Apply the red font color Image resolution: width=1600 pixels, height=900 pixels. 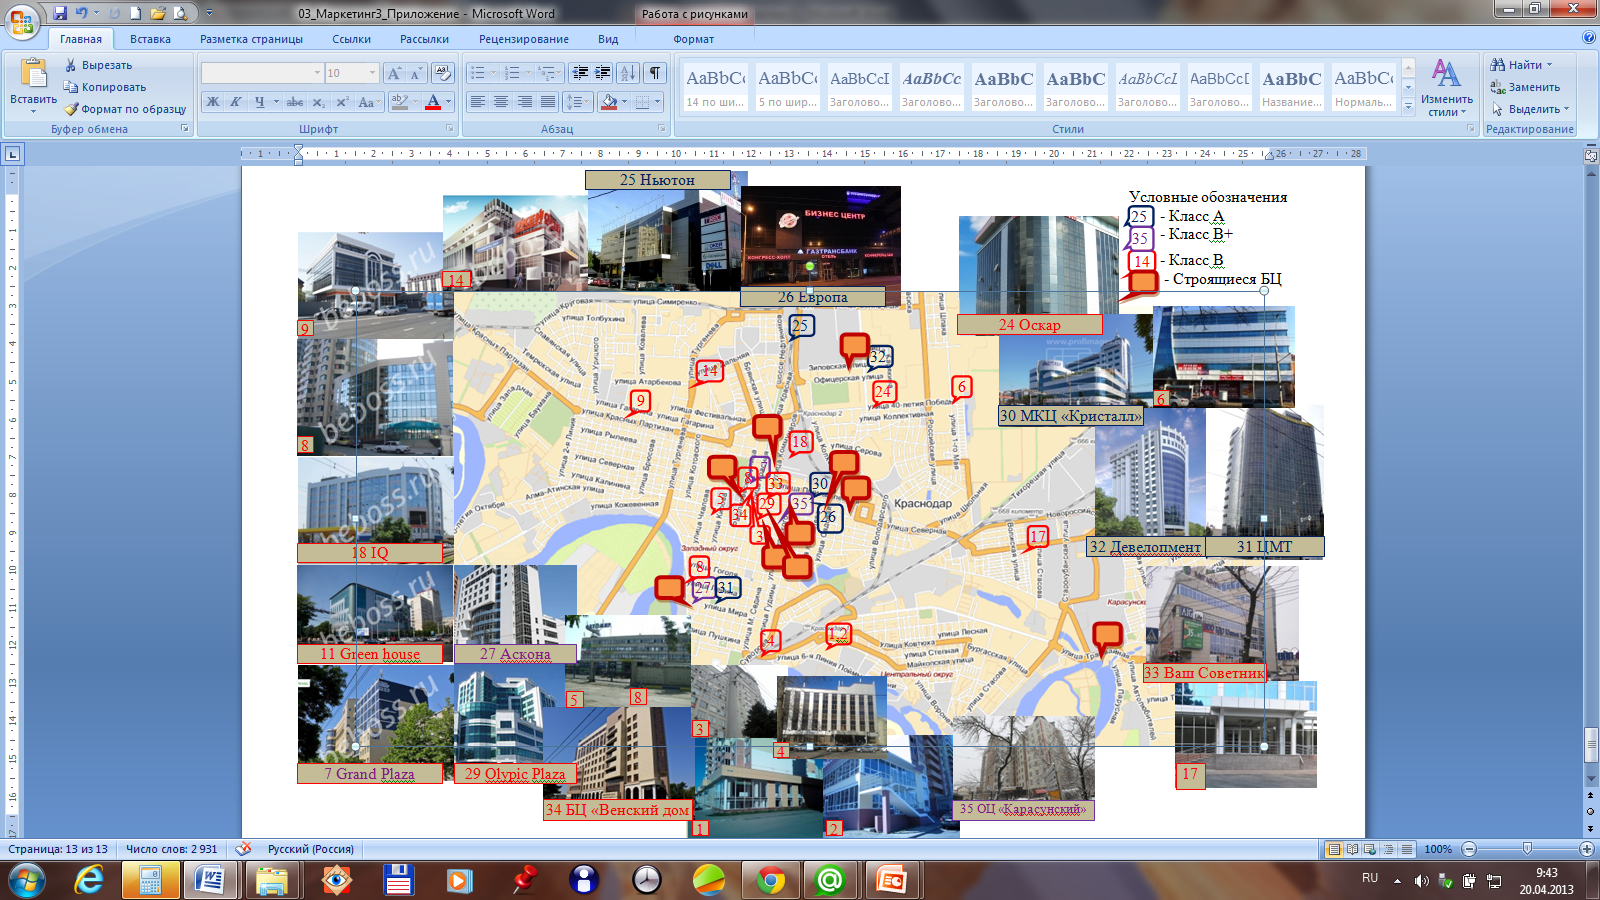click(433, 102)
